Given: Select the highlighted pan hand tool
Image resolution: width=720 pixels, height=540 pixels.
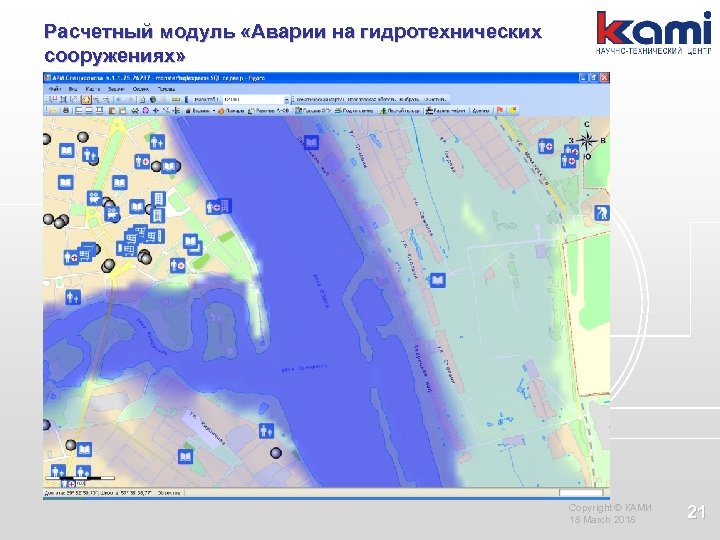Looking at the screenshot, I should (x=86, y=99).
